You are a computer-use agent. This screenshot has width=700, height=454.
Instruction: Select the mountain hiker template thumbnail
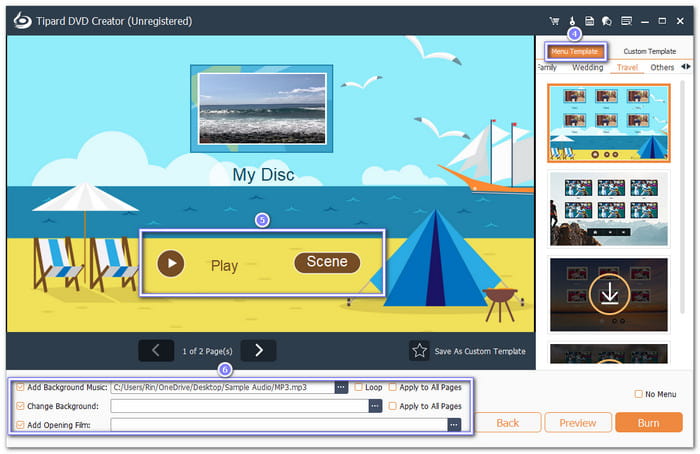[608, 208]
